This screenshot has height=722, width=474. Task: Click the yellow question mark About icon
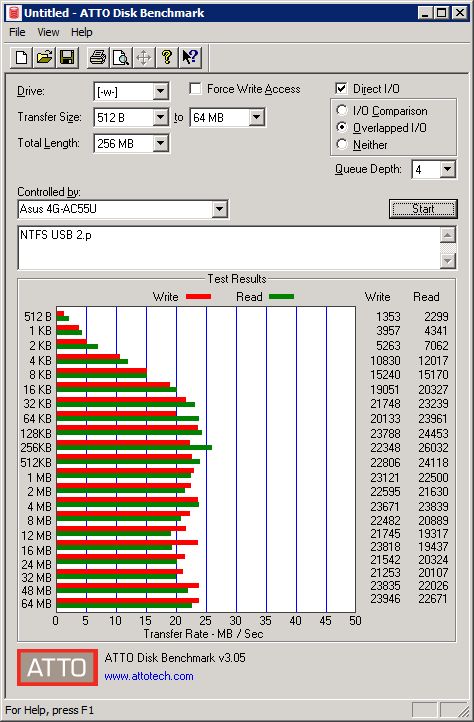(x=167, y=58)
